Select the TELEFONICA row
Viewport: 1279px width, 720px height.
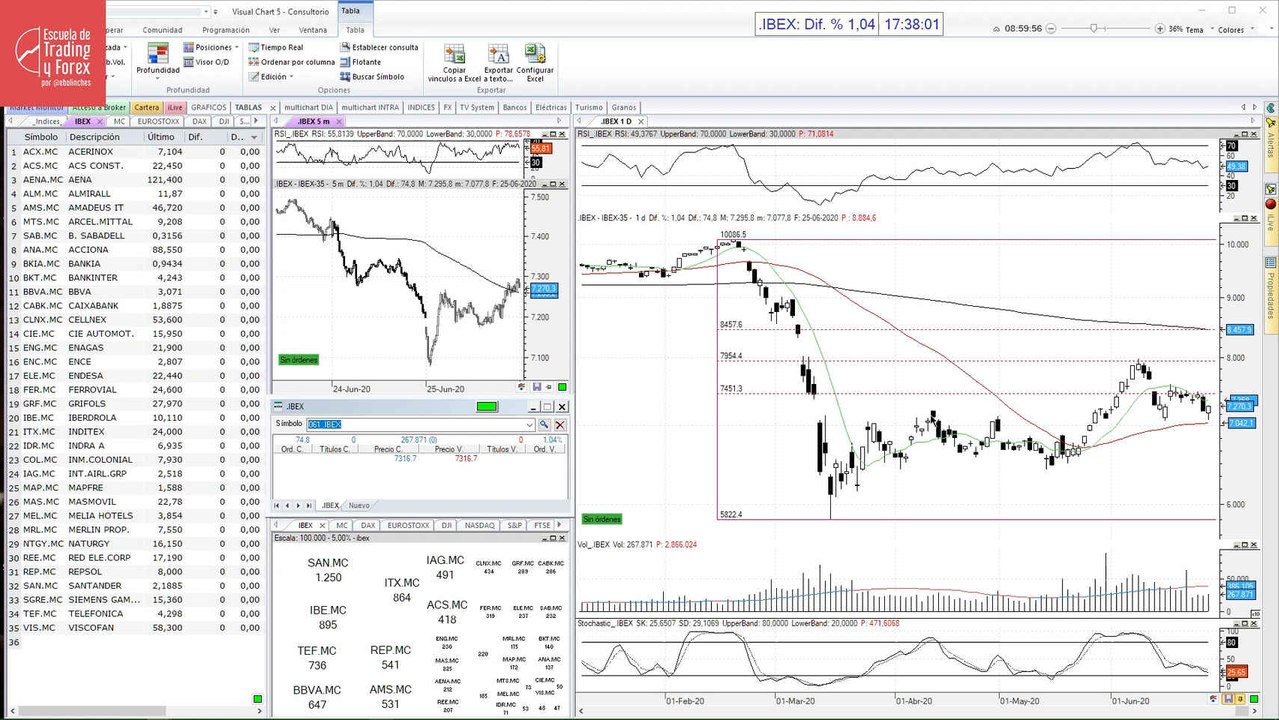pyautogui.click(x=135, y=613)
